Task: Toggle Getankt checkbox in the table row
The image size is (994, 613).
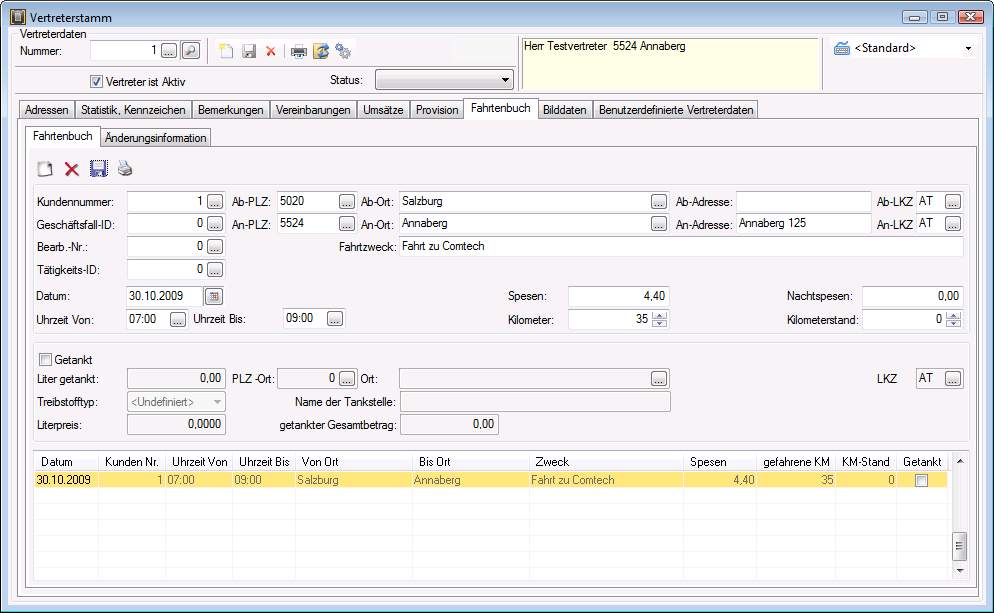Action: point(922,481)
